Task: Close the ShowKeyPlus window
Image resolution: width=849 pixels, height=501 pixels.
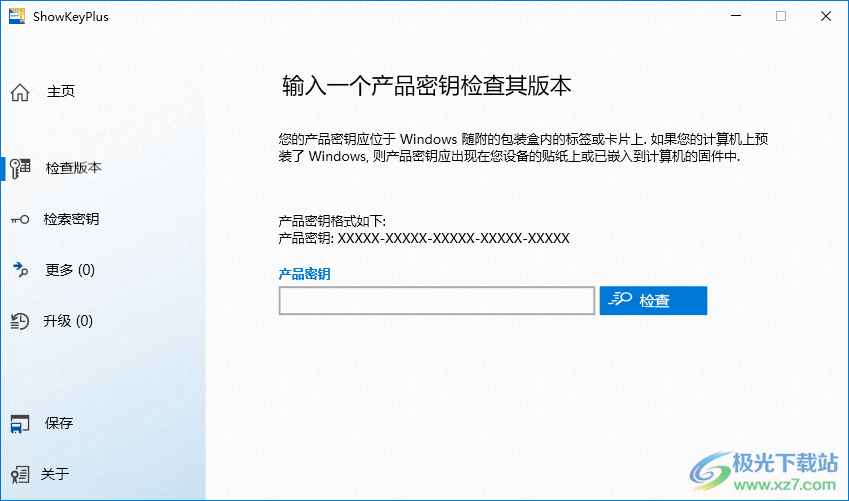Action: (x=826, y=16)
